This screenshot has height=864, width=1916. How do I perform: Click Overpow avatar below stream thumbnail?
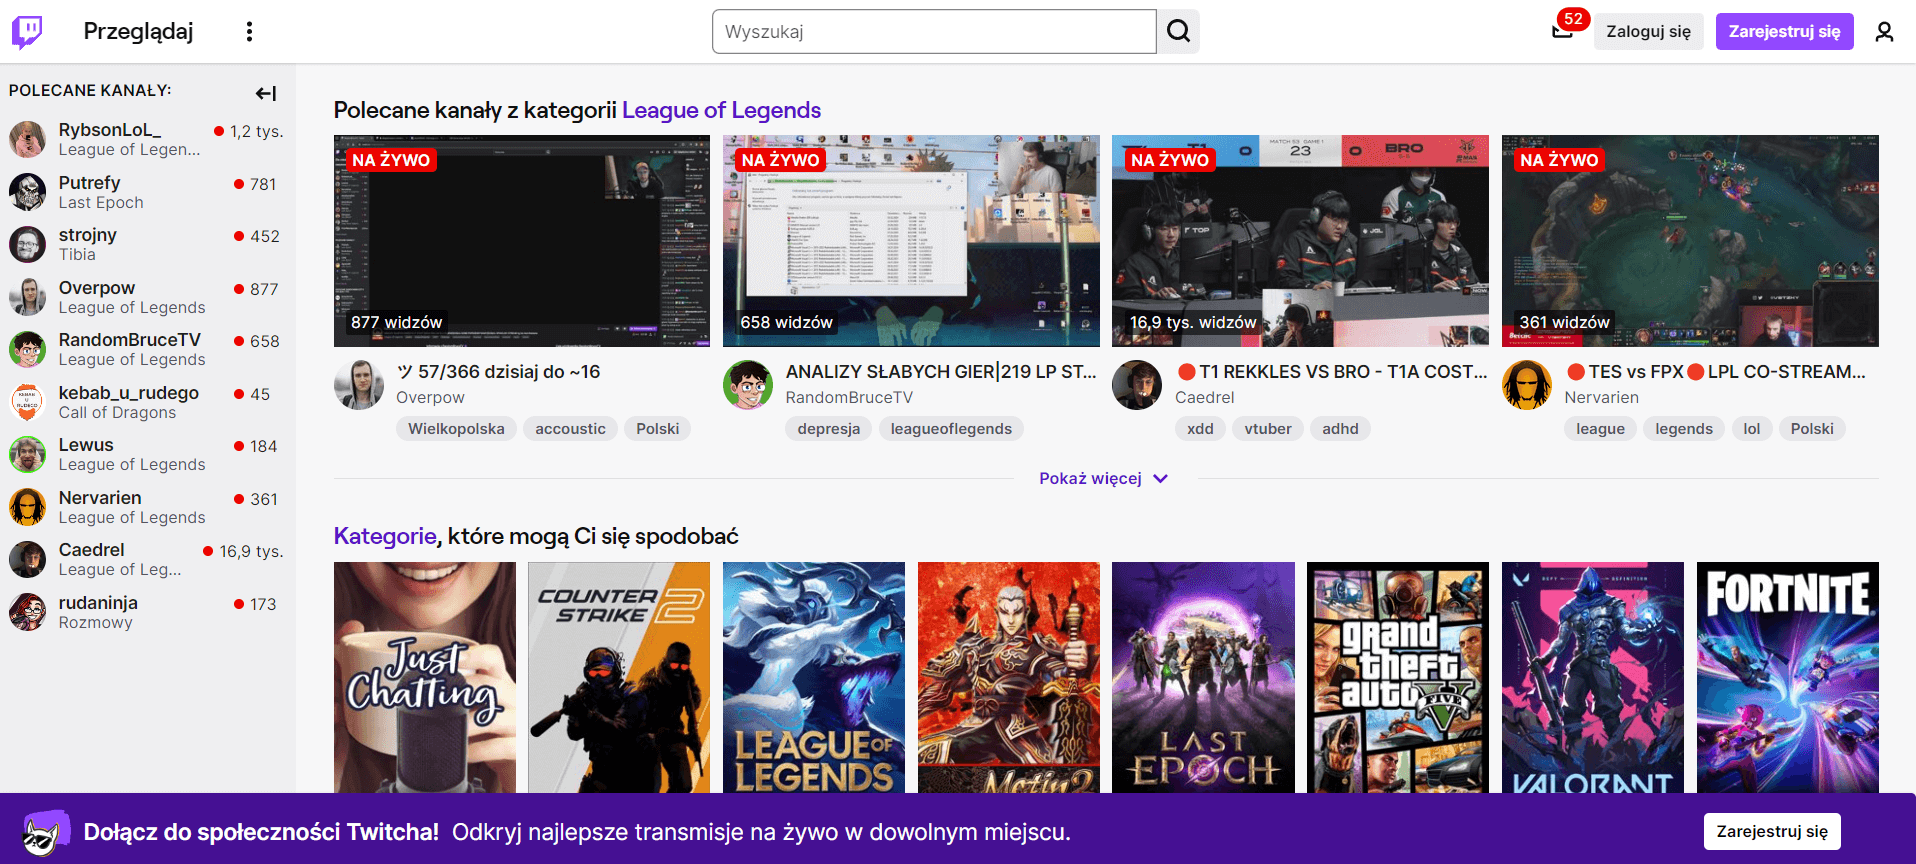coord(359,385)
